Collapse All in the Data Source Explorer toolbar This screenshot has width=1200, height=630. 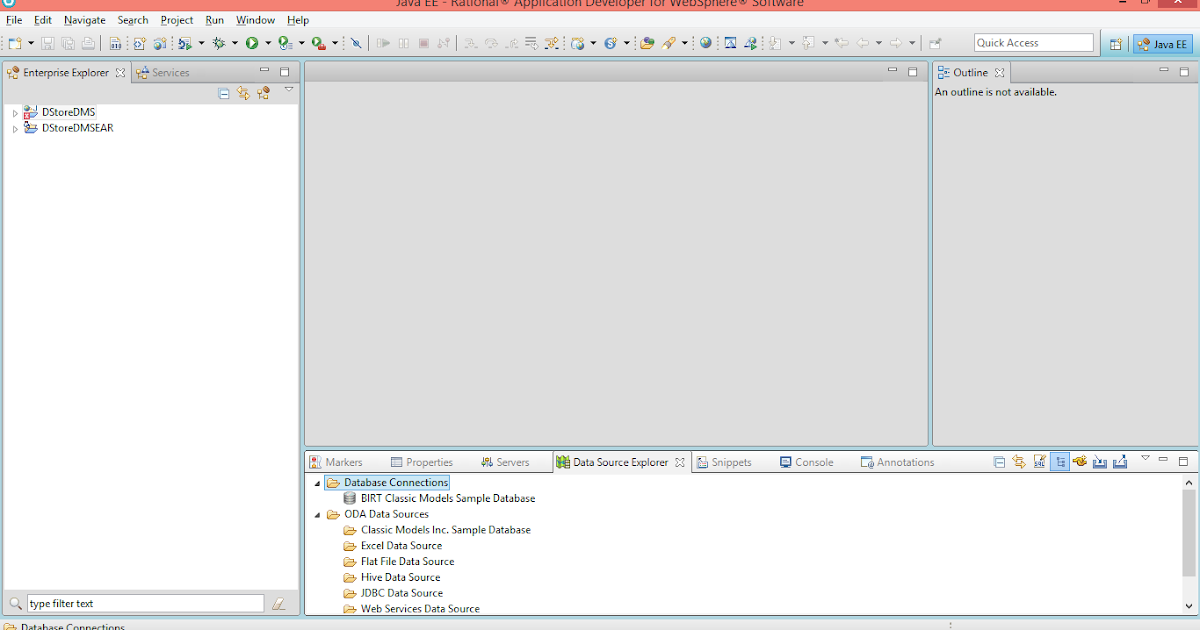[1000, 461]
